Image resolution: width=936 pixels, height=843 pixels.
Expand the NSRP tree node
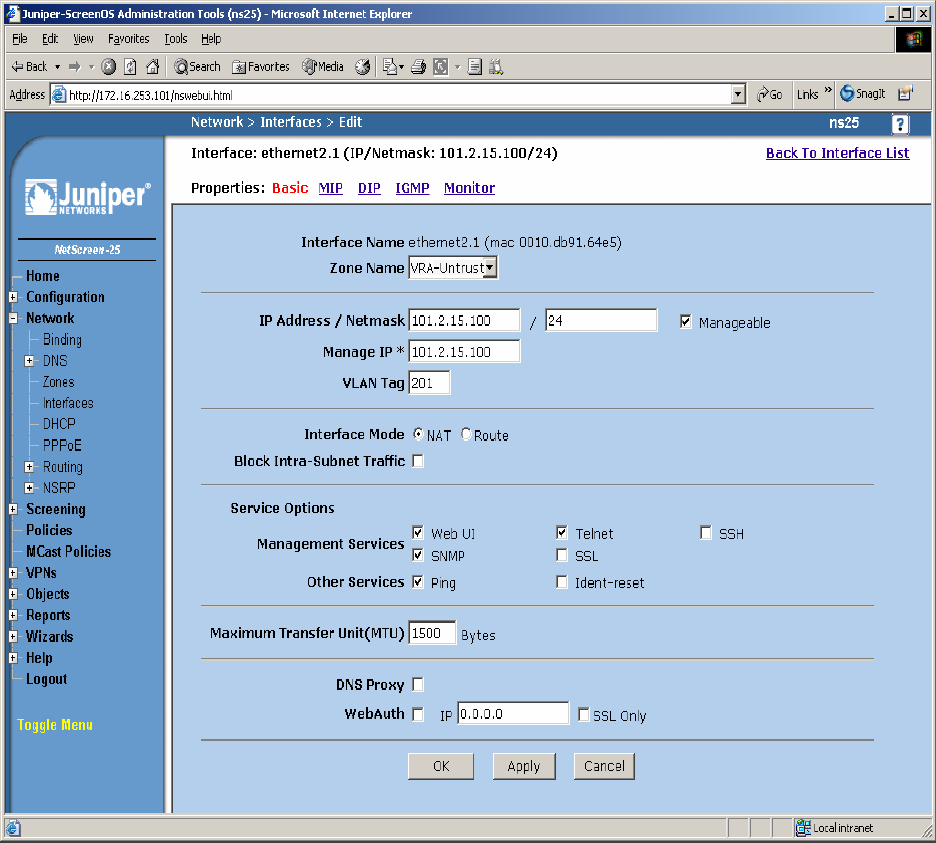pos(29,488)
